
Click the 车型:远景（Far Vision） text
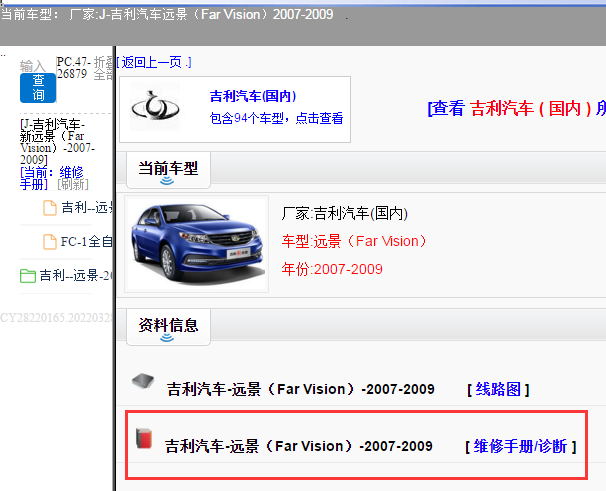coord(354,241)
